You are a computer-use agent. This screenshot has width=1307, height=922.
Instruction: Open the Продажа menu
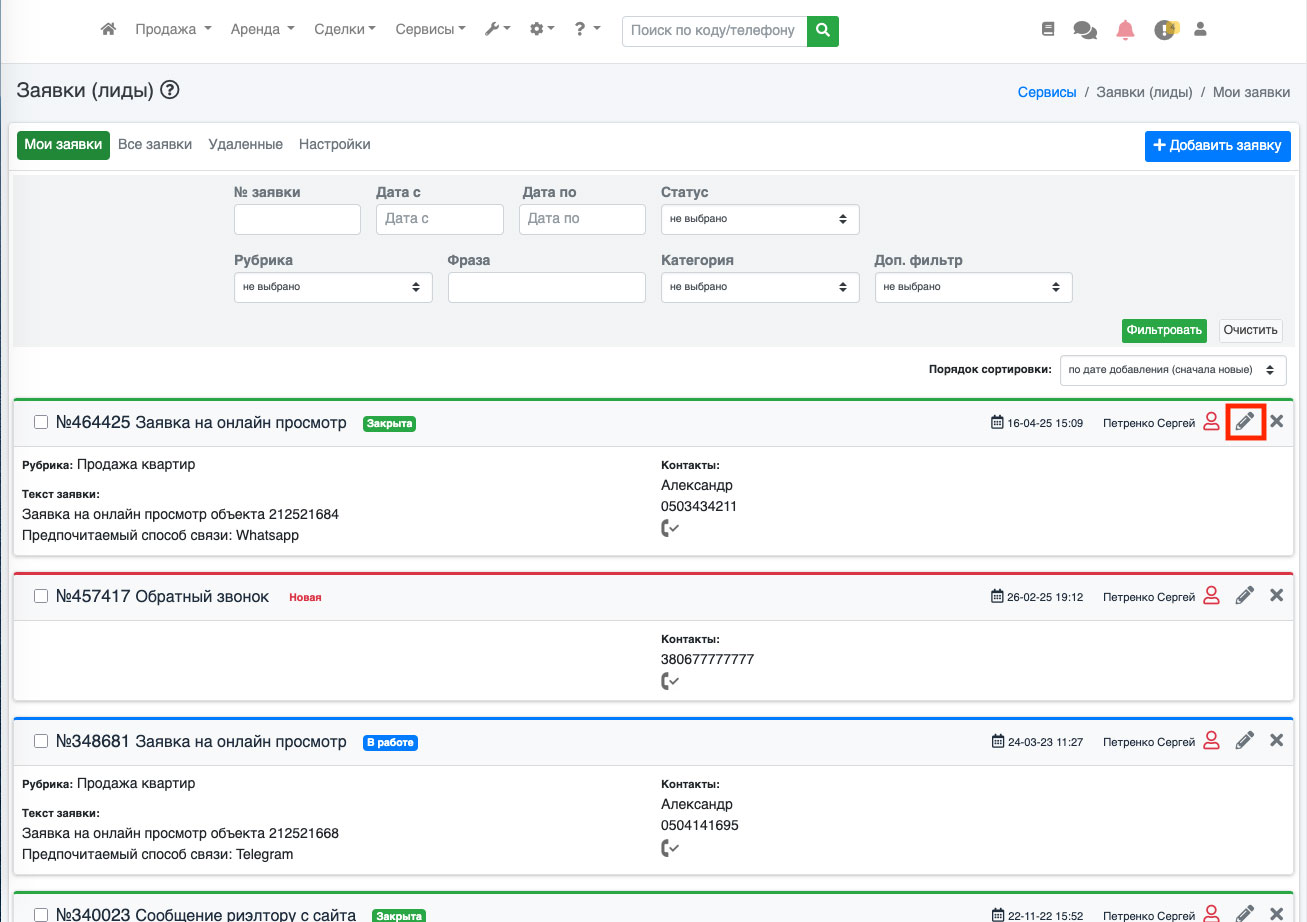(x=173, y=30)
